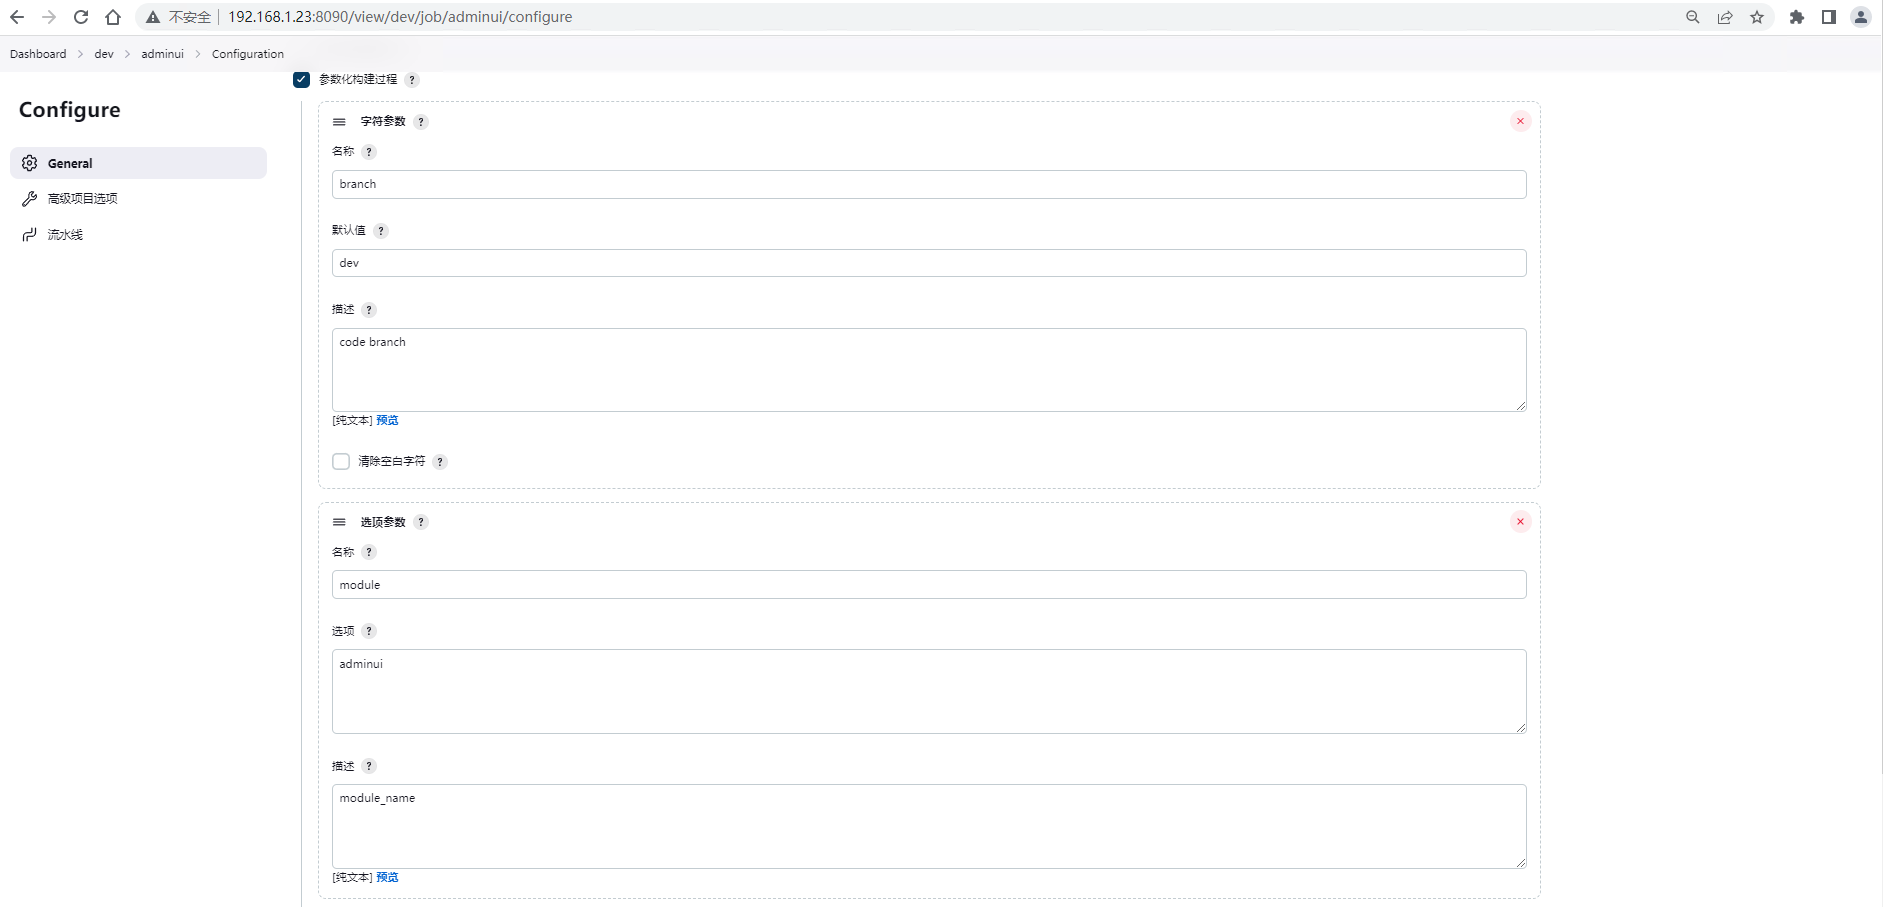The height and width of the screenshot is (907, 1883).
Task: Uncheck the 参数化构建过程 checkbox
Action: tap(302, 80)
